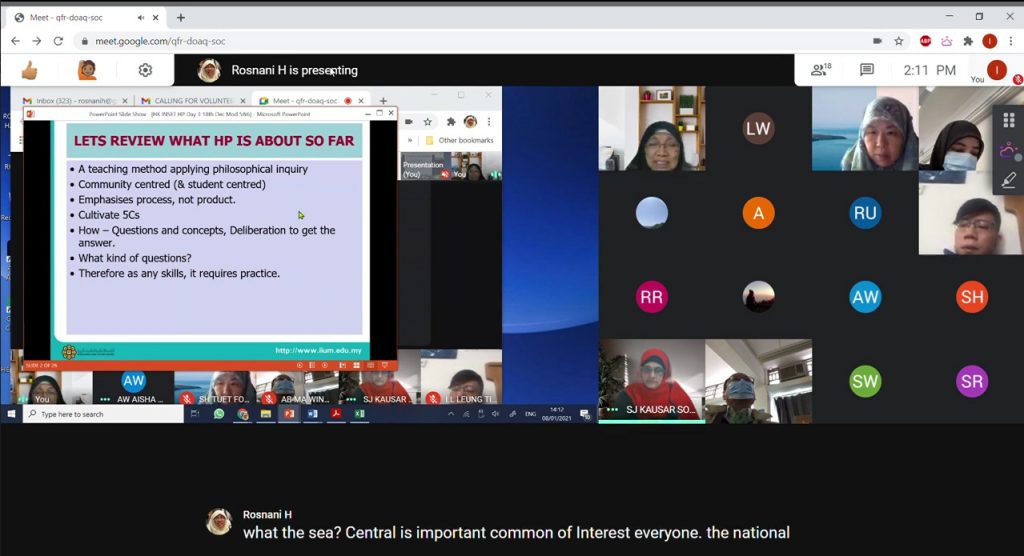Screen dimensions: 1024x556
Task: Click the SH participant avatar
Action: pos(972,297)
